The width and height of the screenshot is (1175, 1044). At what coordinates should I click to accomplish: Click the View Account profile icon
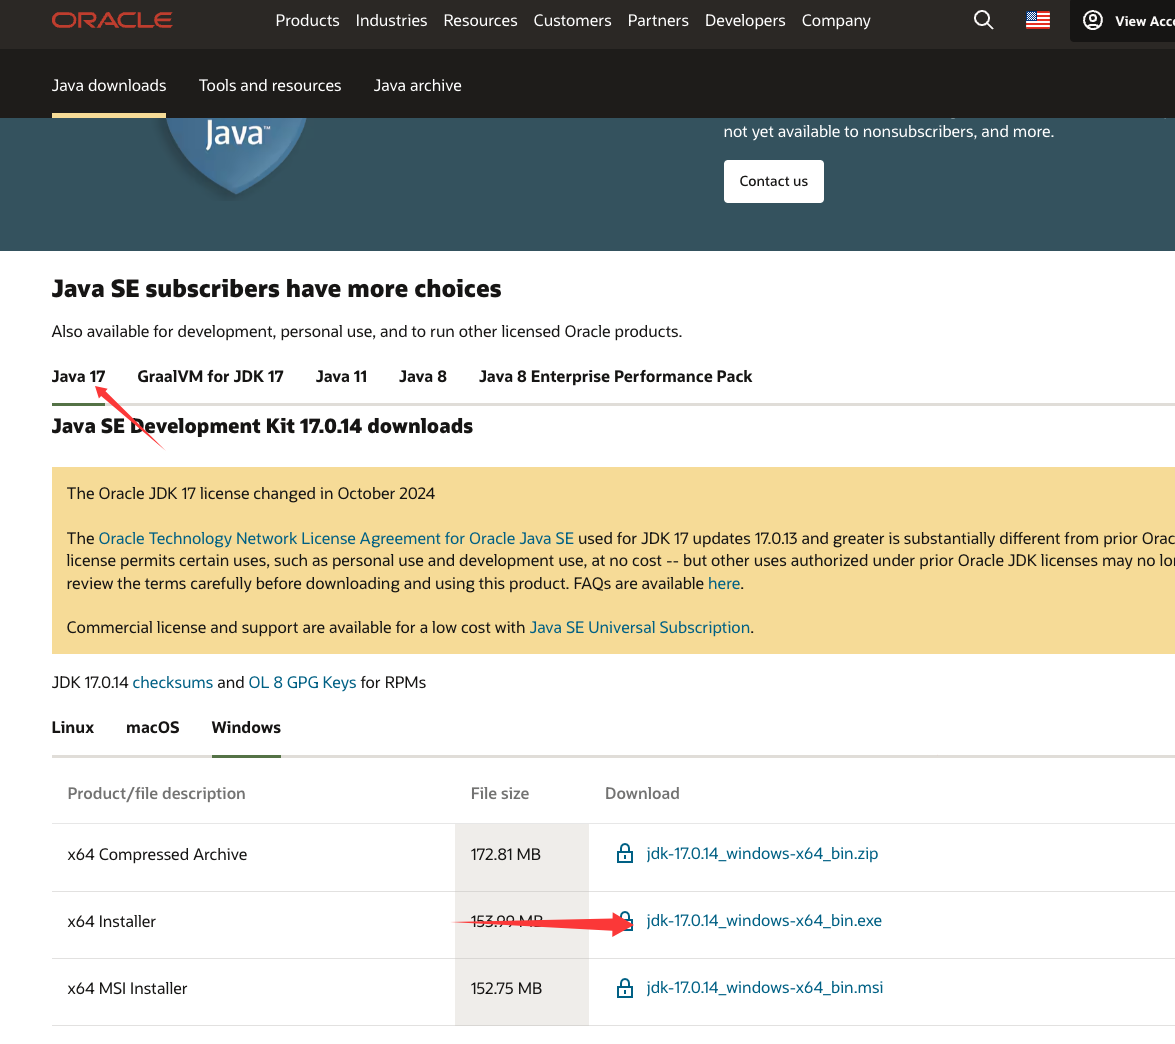pos(1093,20)
